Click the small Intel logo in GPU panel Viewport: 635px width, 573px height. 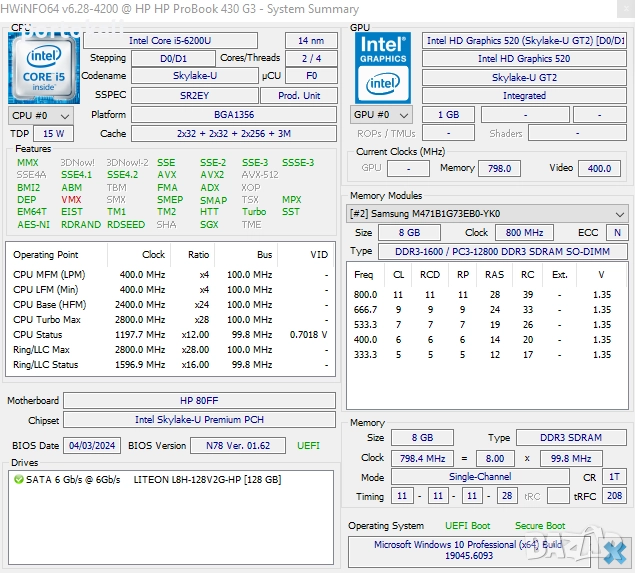[381, 86]
